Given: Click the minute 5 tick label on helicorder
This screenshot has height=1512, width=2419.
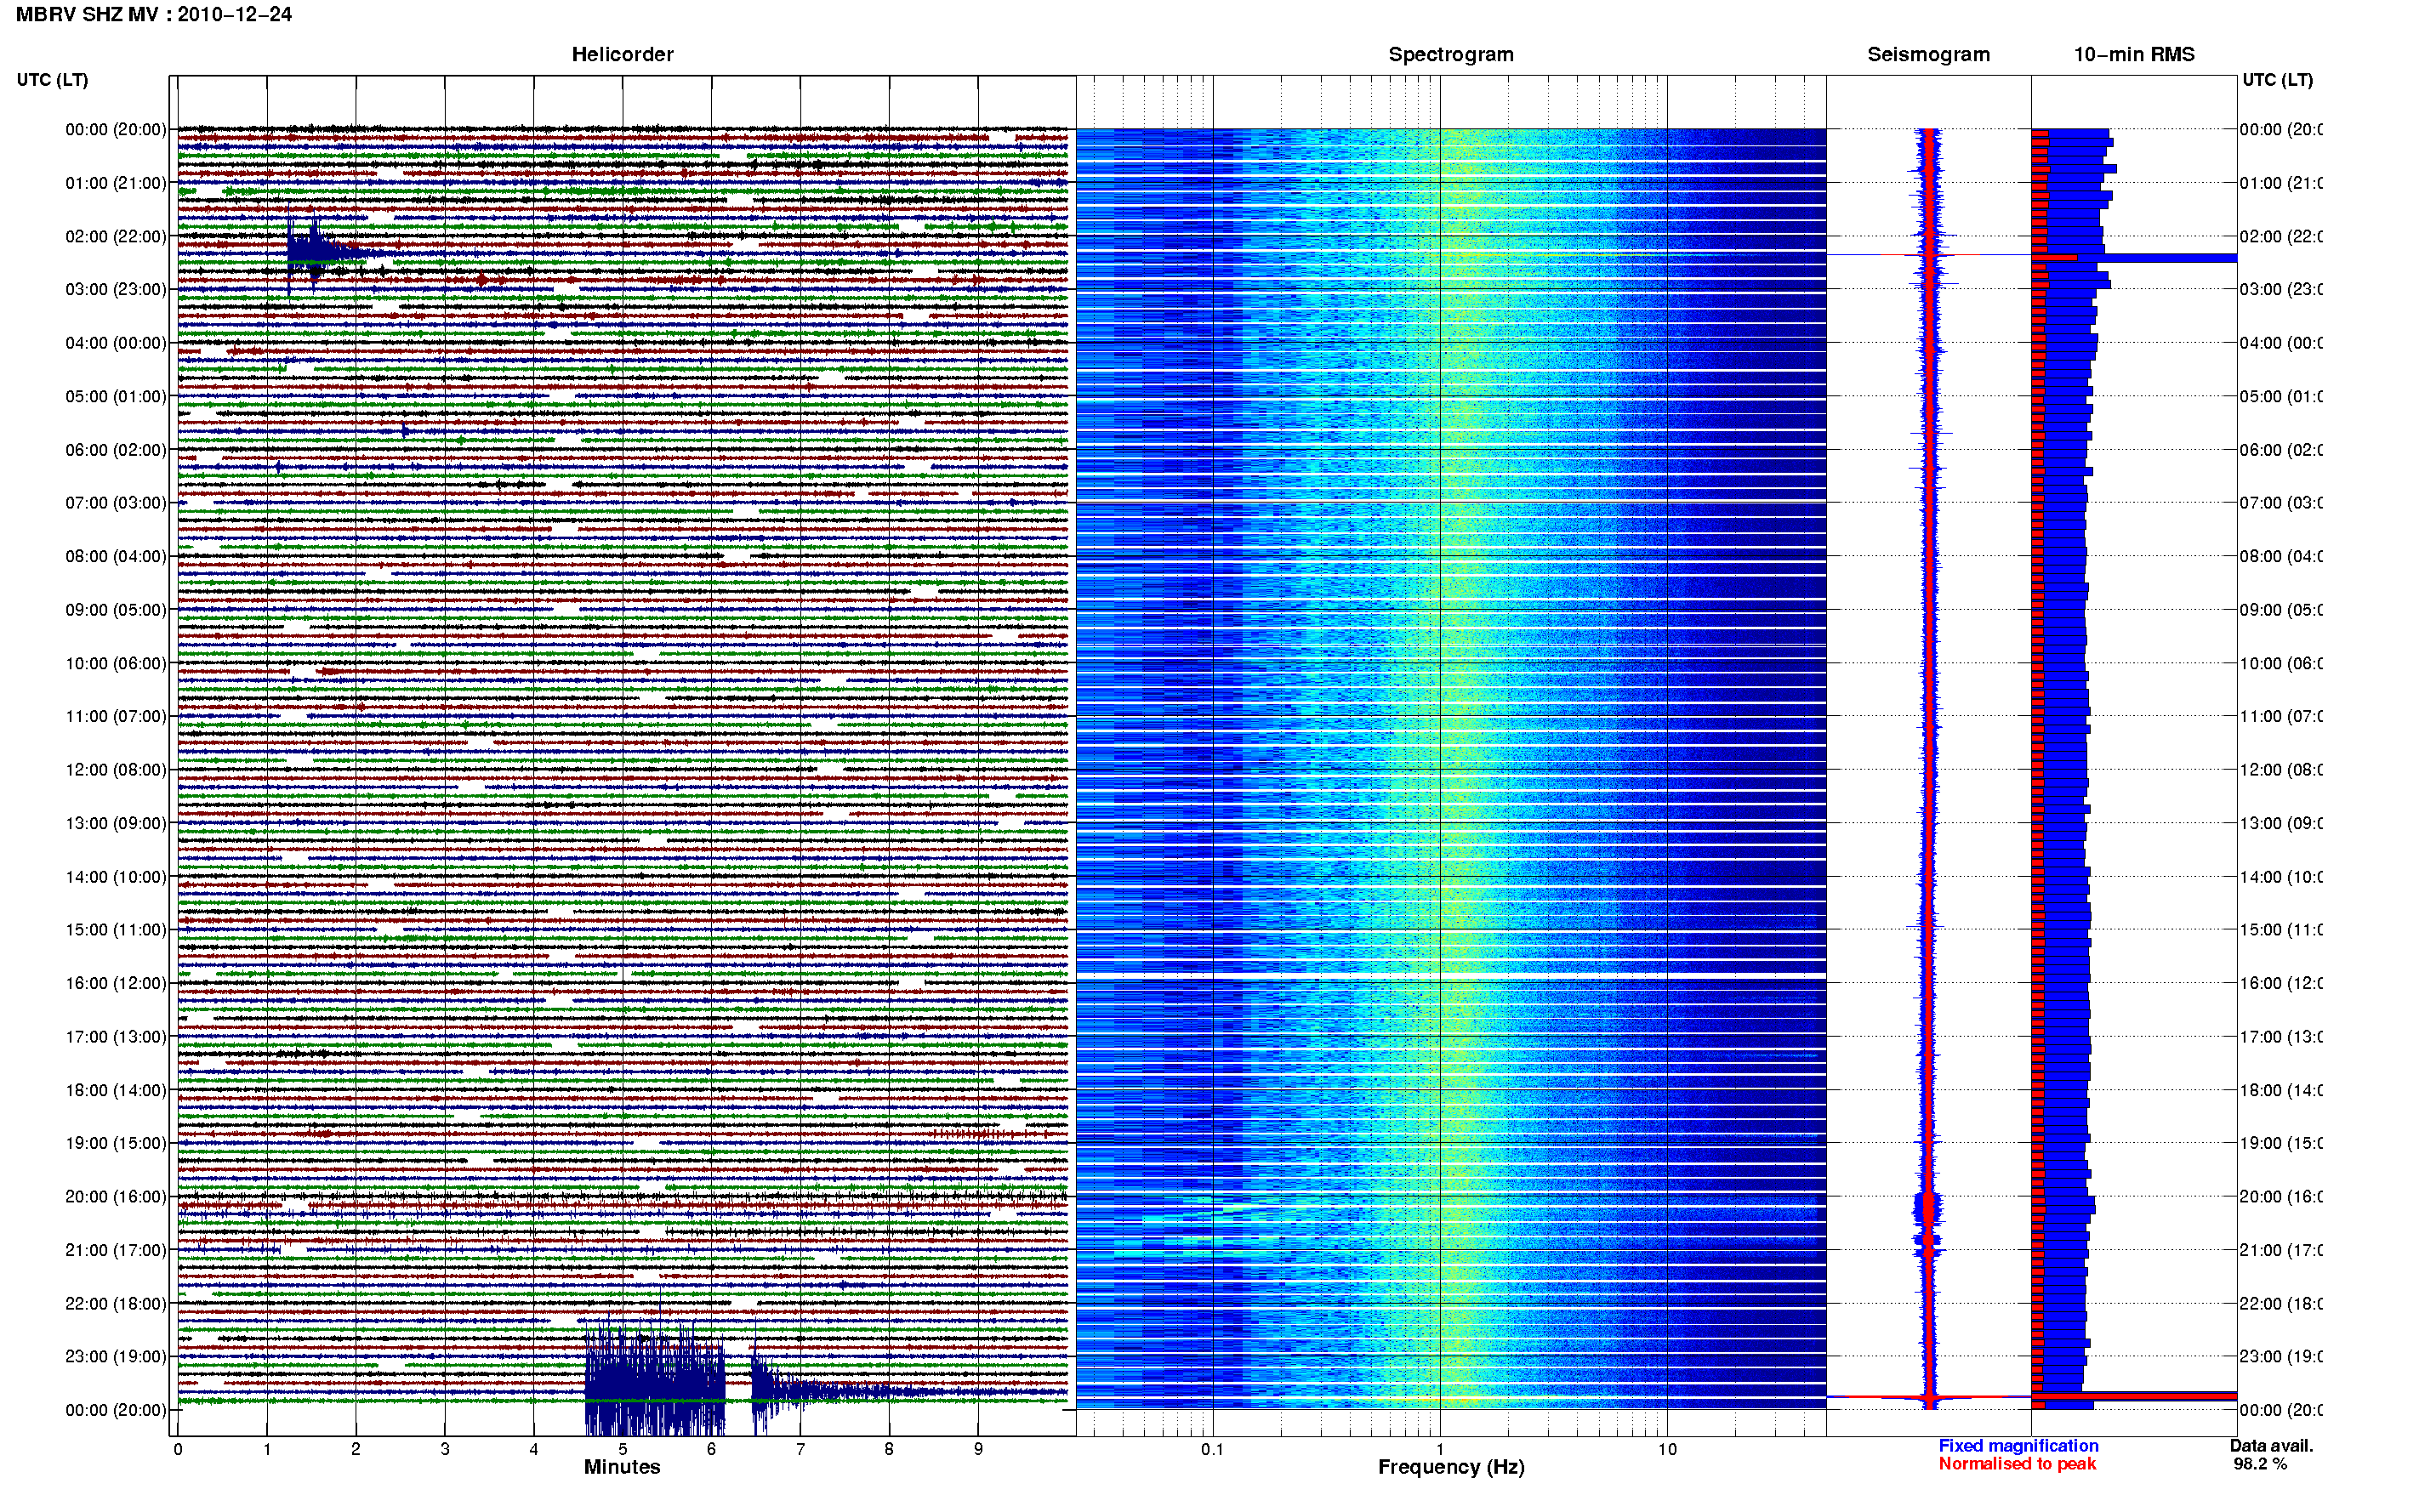Looking at the screenshot, I should tap(622, 1449).
